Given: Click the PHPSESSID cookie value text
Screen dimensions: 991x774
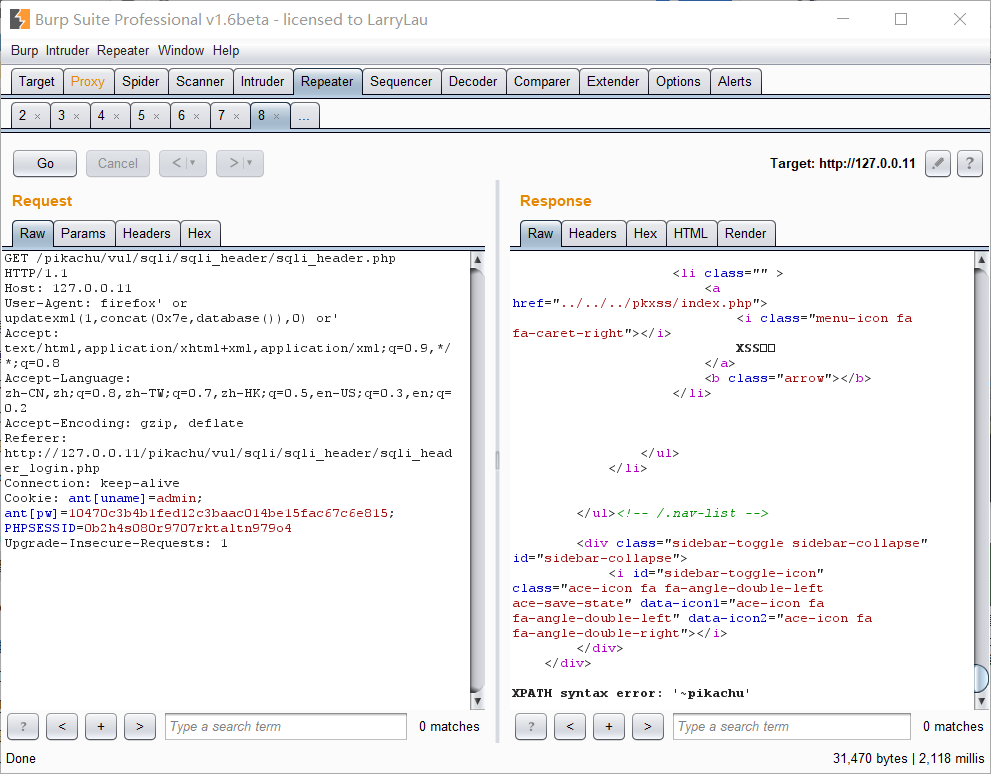Looking at the screenshot, I should 188,528.
